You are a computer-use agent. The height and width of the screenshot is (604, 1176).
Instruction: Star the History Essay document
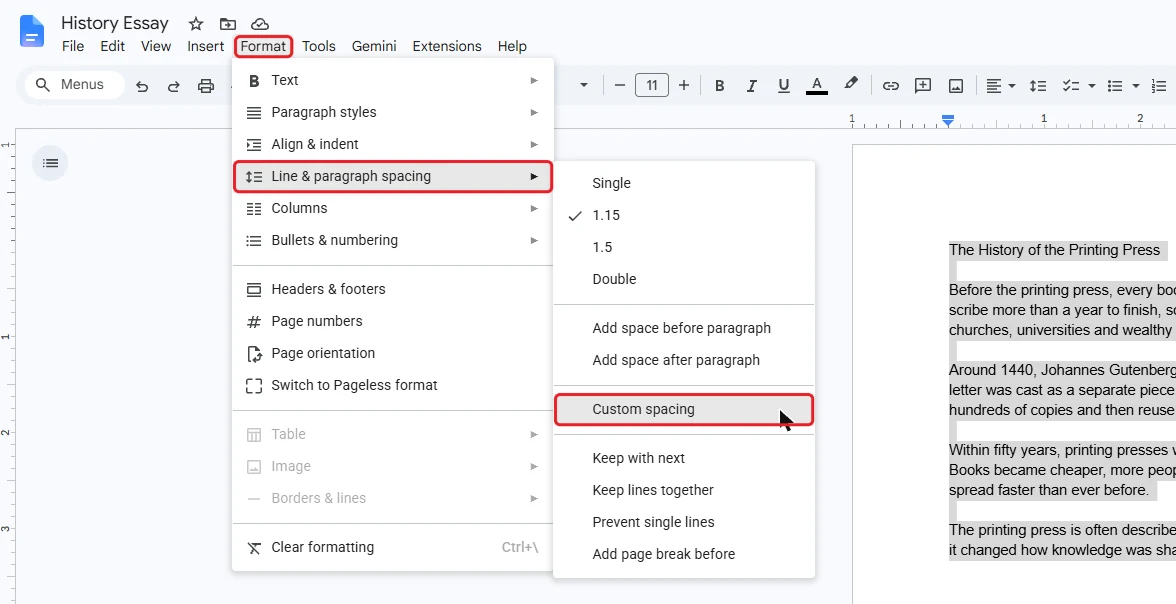[x=196, y=24]
